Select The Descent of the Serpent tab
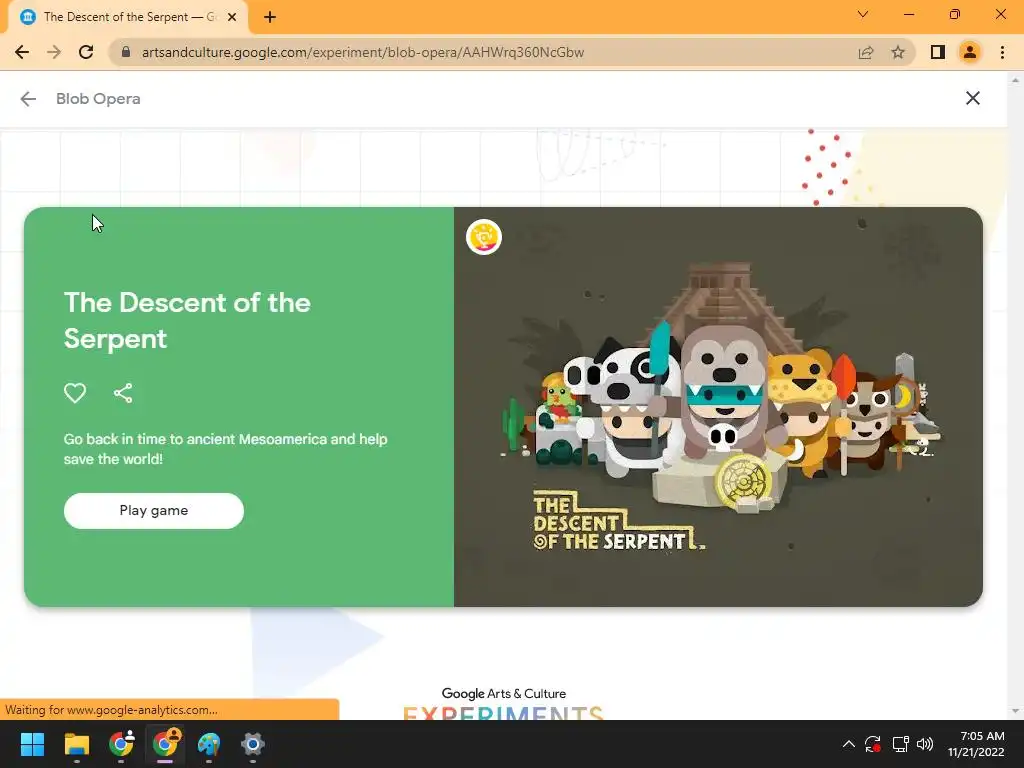 (127, 17)
